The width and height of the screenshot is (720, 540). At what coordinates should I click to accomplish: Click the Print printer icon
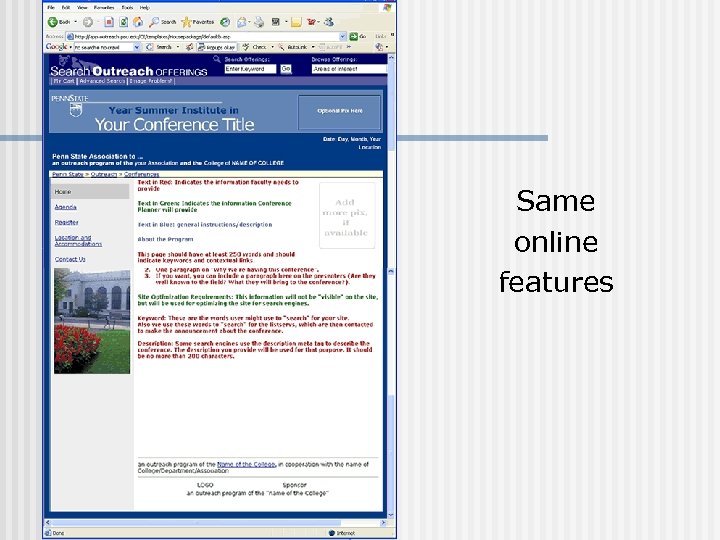(x=259, y=22)
